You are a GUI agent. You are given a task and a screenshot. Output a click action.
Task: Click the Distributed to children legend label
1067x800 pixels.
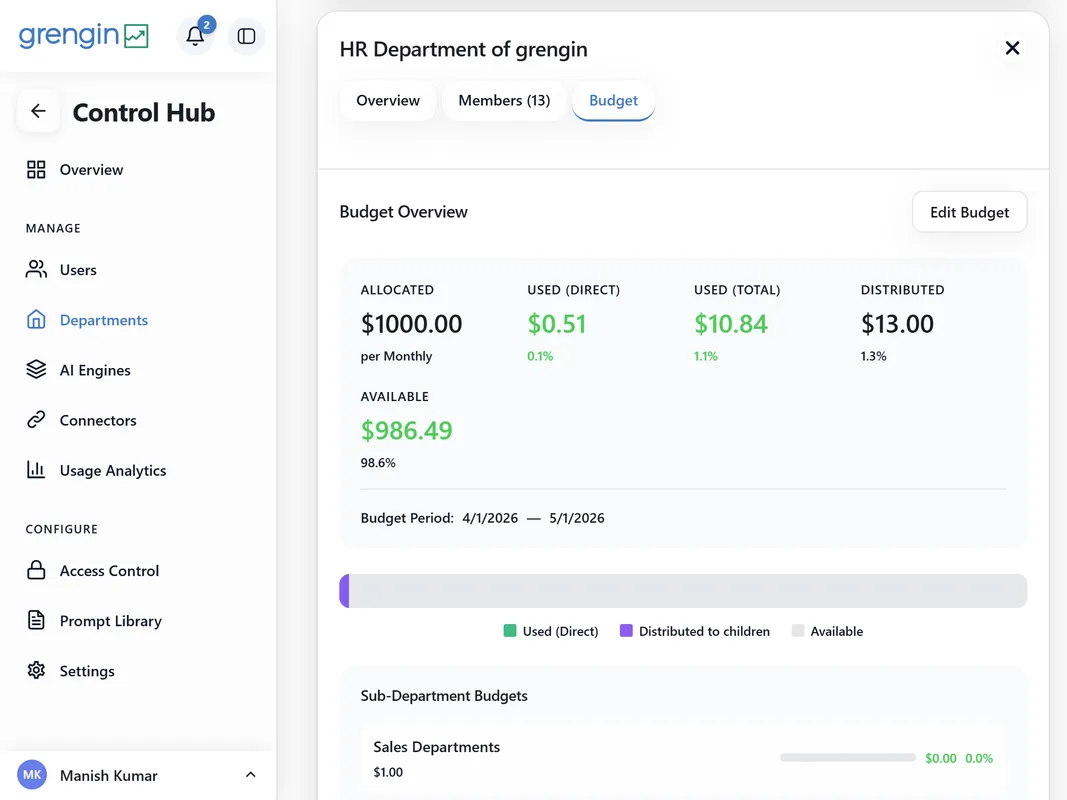click(x=704, y=631)
